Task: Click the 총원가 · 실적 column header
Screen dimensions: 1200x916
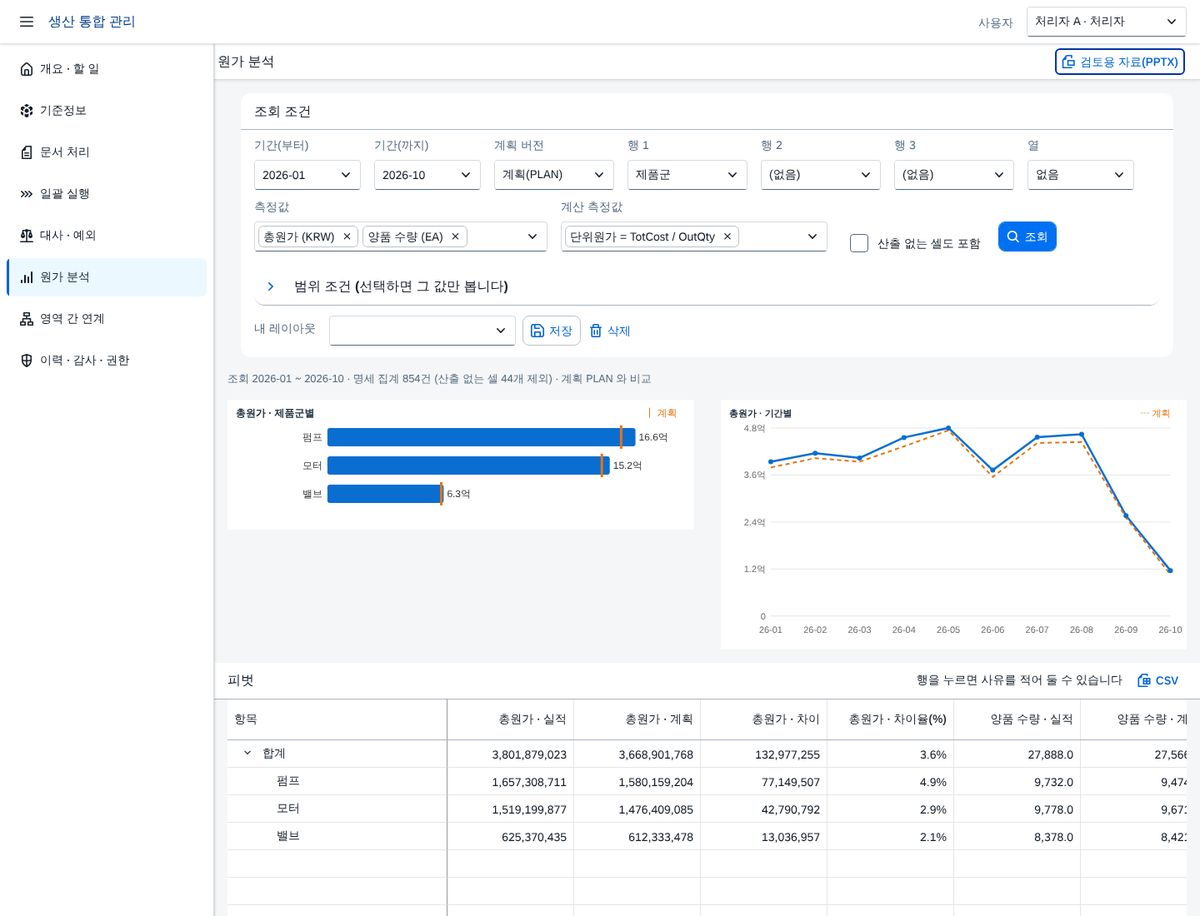Action: 510,719
